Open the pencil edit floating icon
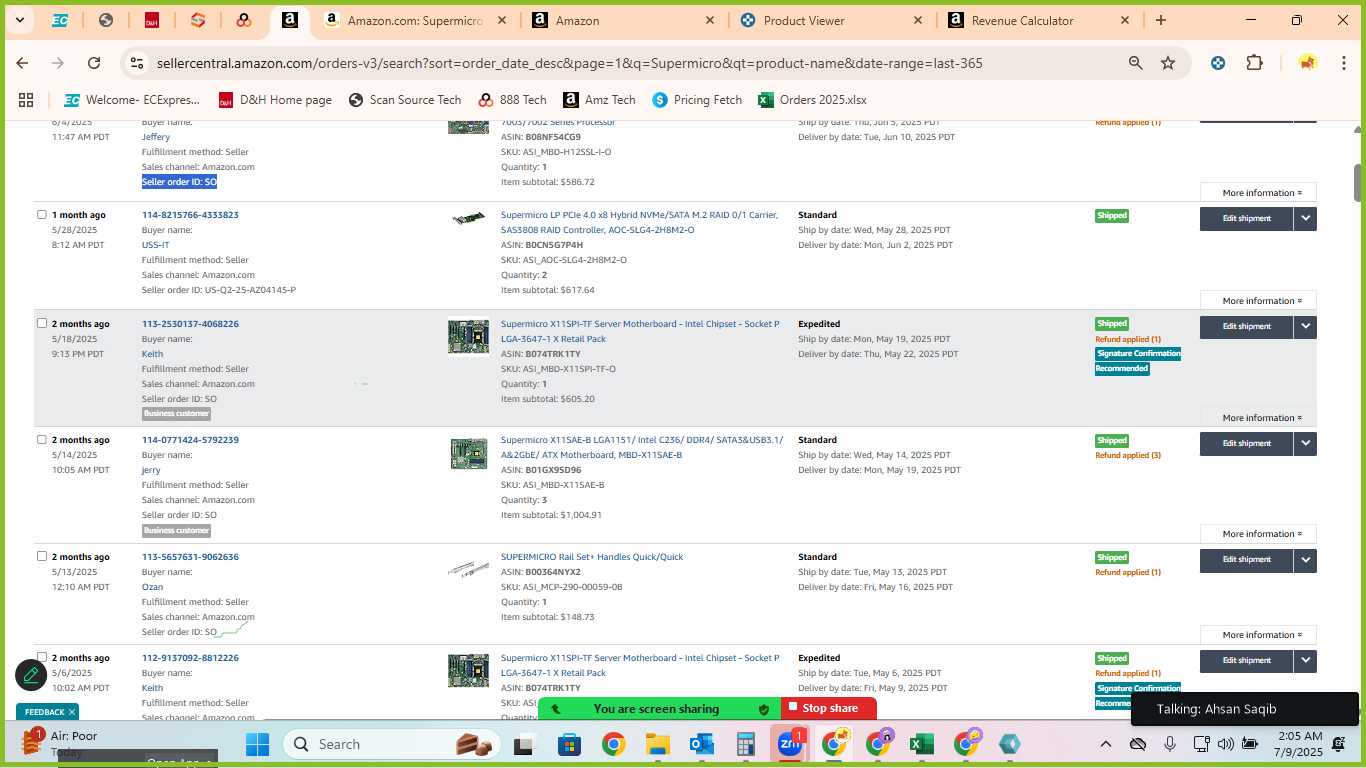This screenshot has height=768, width=1366. [31, 675]
